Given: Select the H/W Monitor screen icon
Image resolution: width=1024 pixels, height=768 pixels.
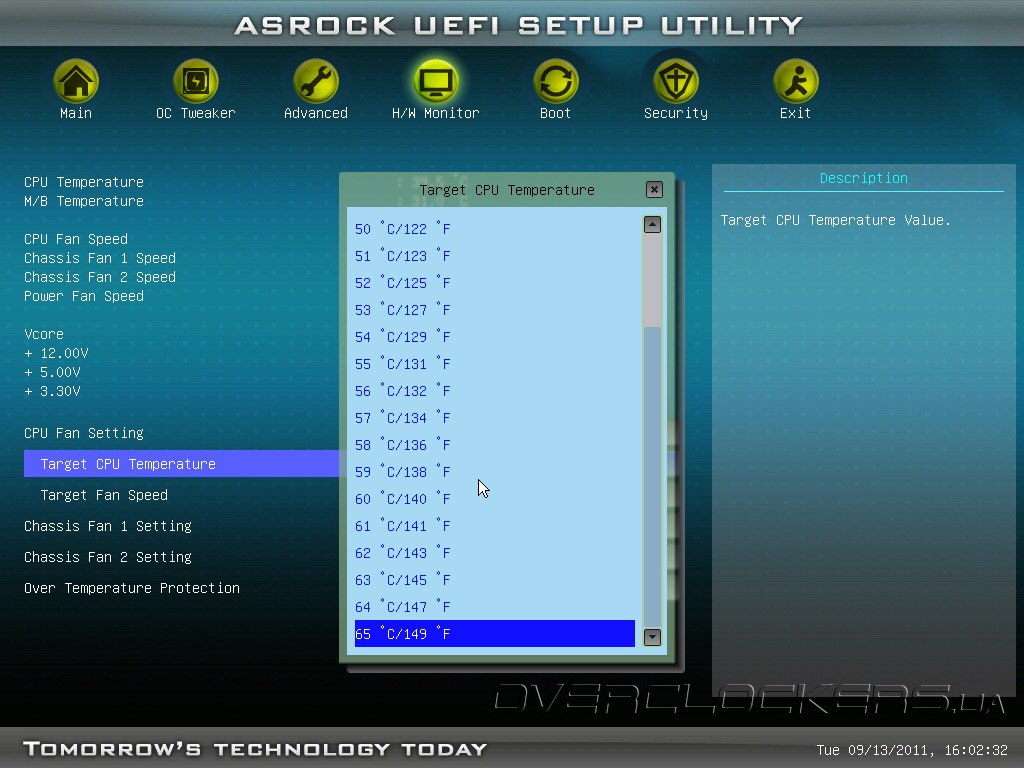Looking at the screenshot, I should point(436,82).
